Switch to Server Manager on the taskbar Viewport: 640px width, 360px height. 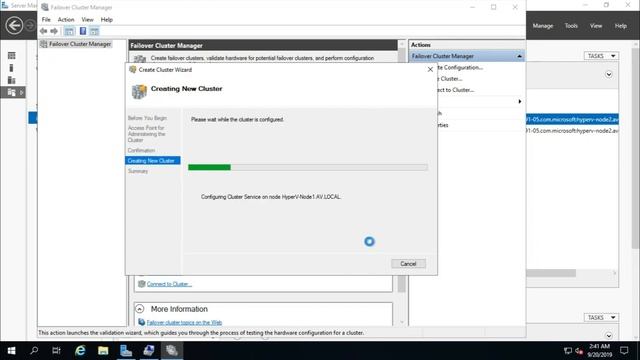(x=126, y=351)
